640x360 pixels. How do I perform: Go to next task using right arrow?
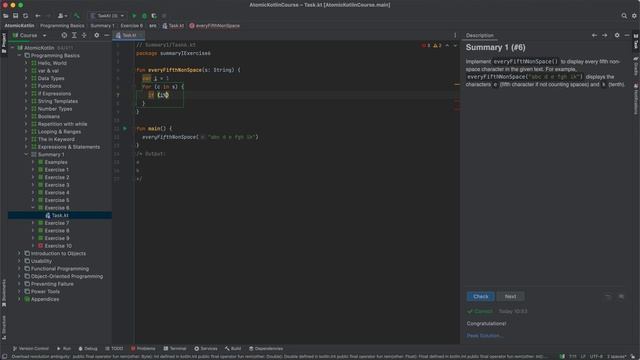click(604, 36)
